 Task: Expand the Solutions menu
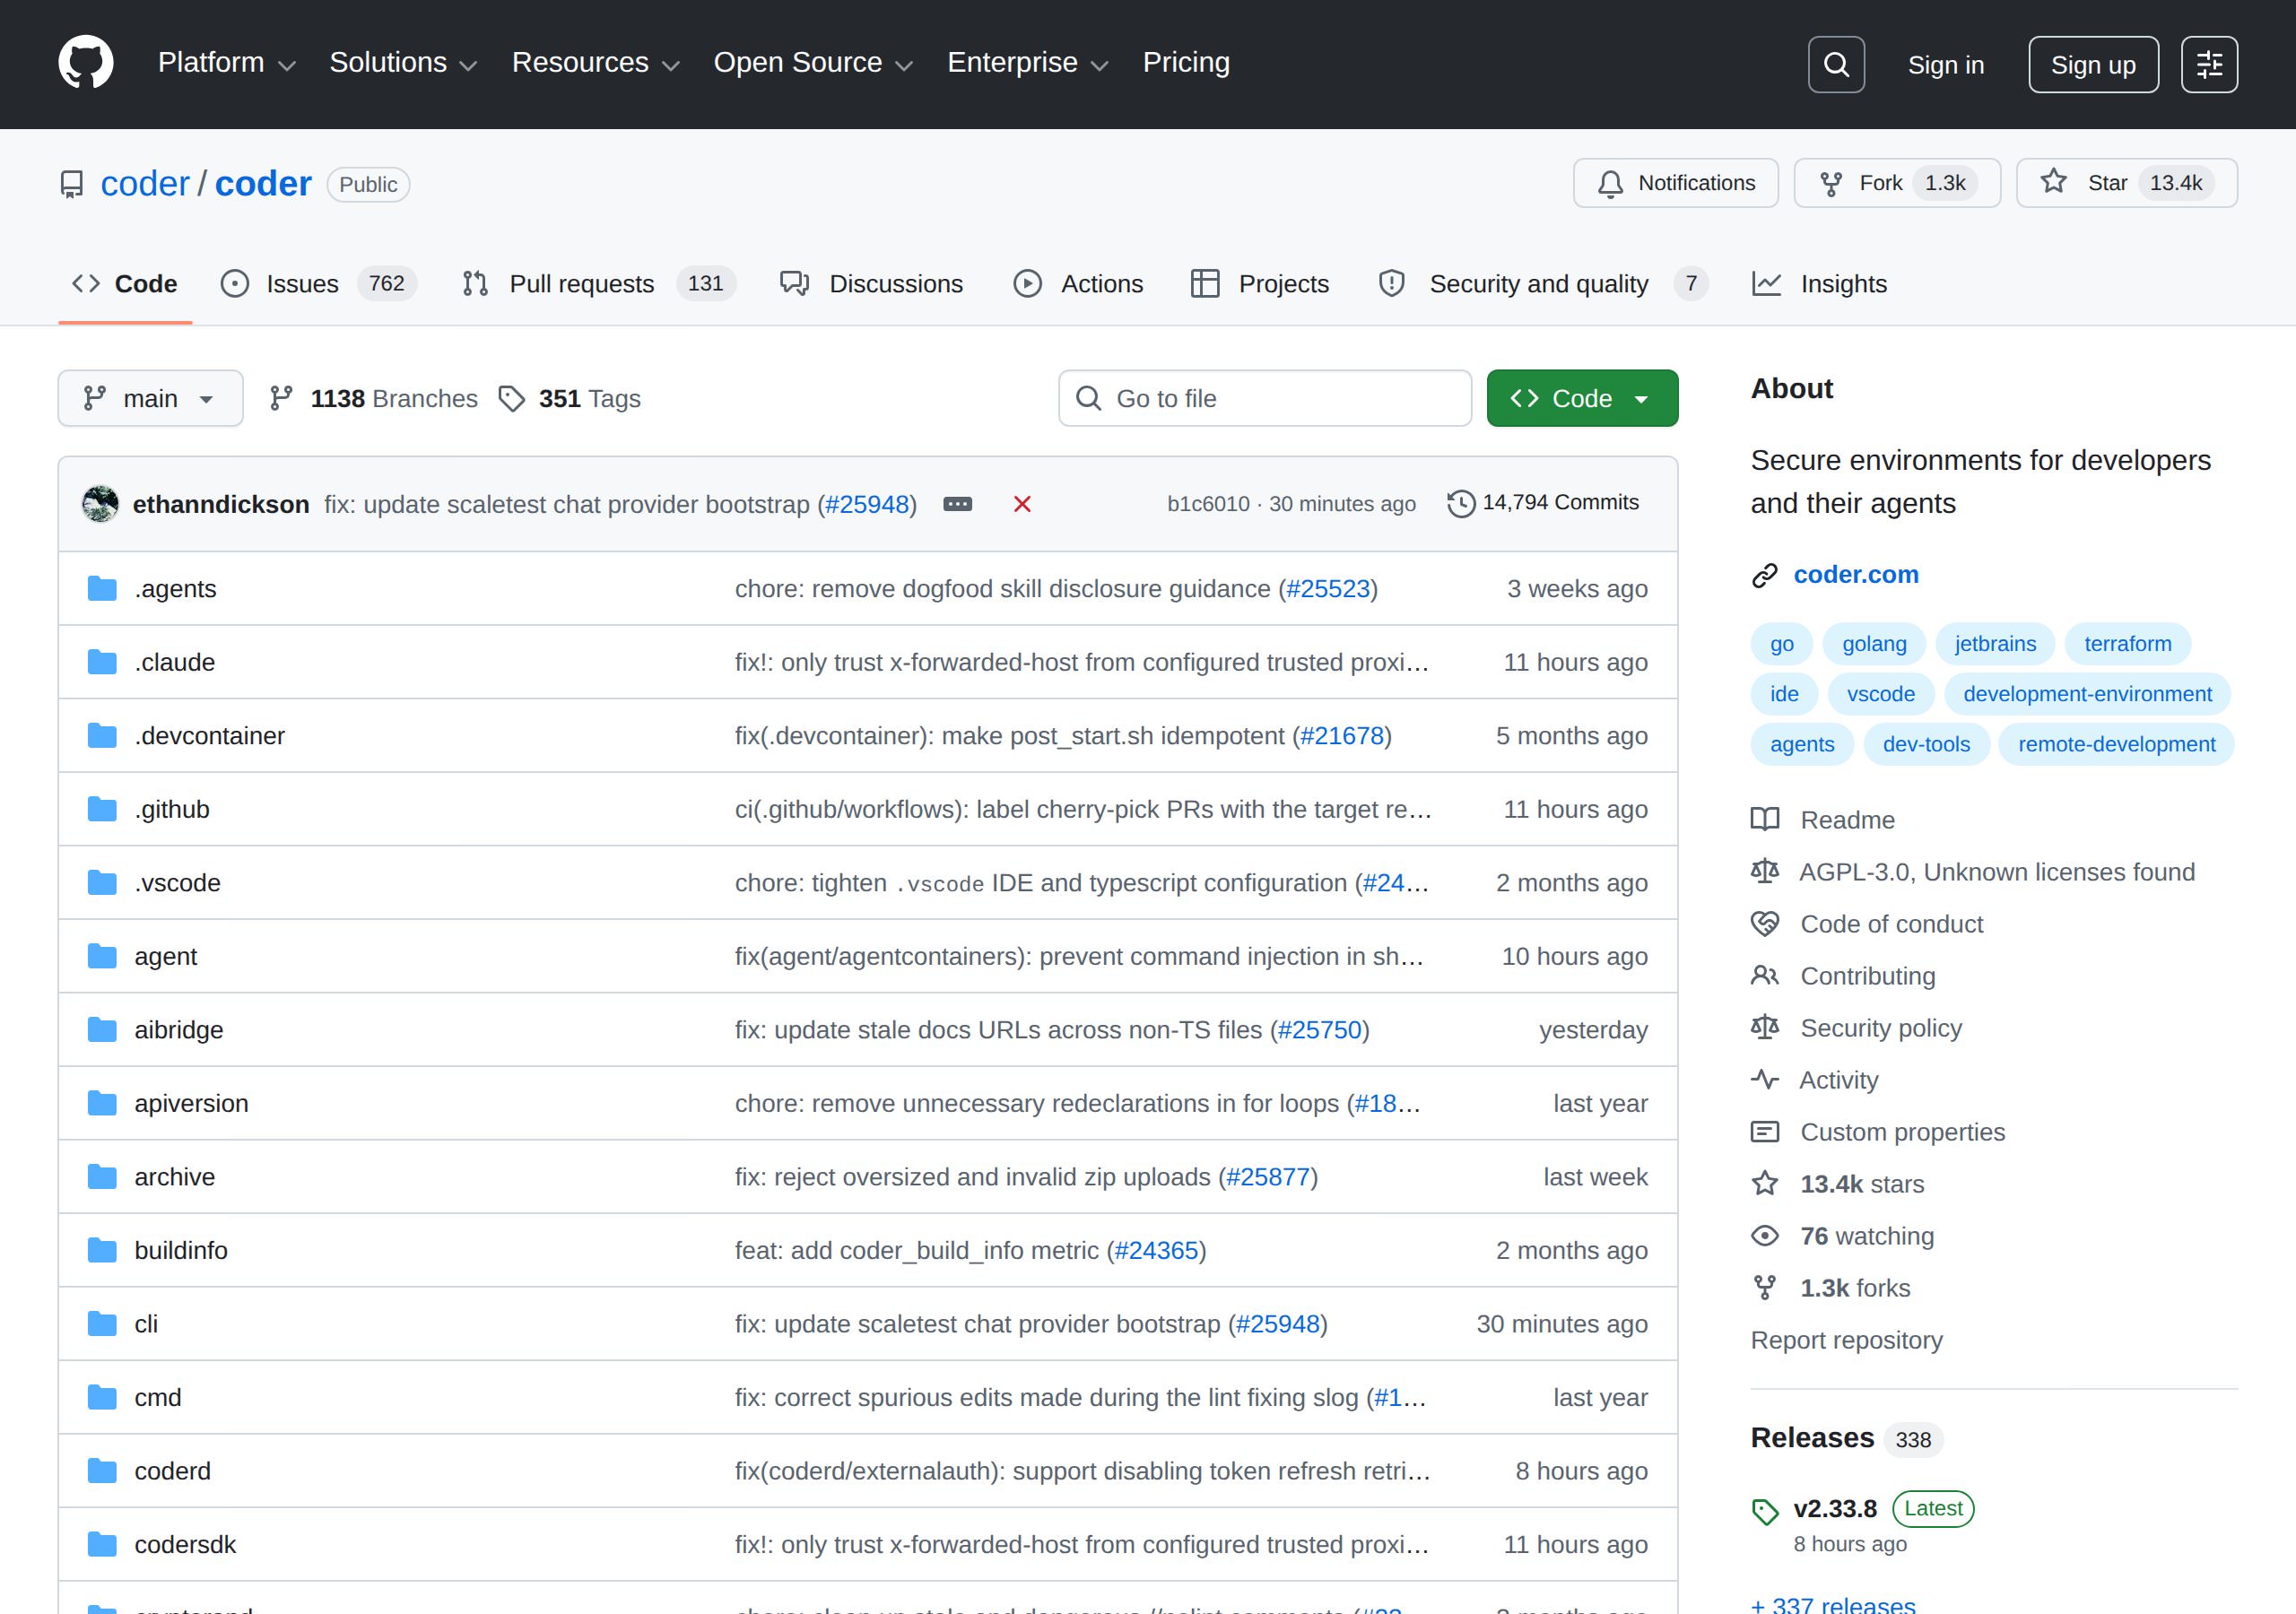click(x=403, y=63)
